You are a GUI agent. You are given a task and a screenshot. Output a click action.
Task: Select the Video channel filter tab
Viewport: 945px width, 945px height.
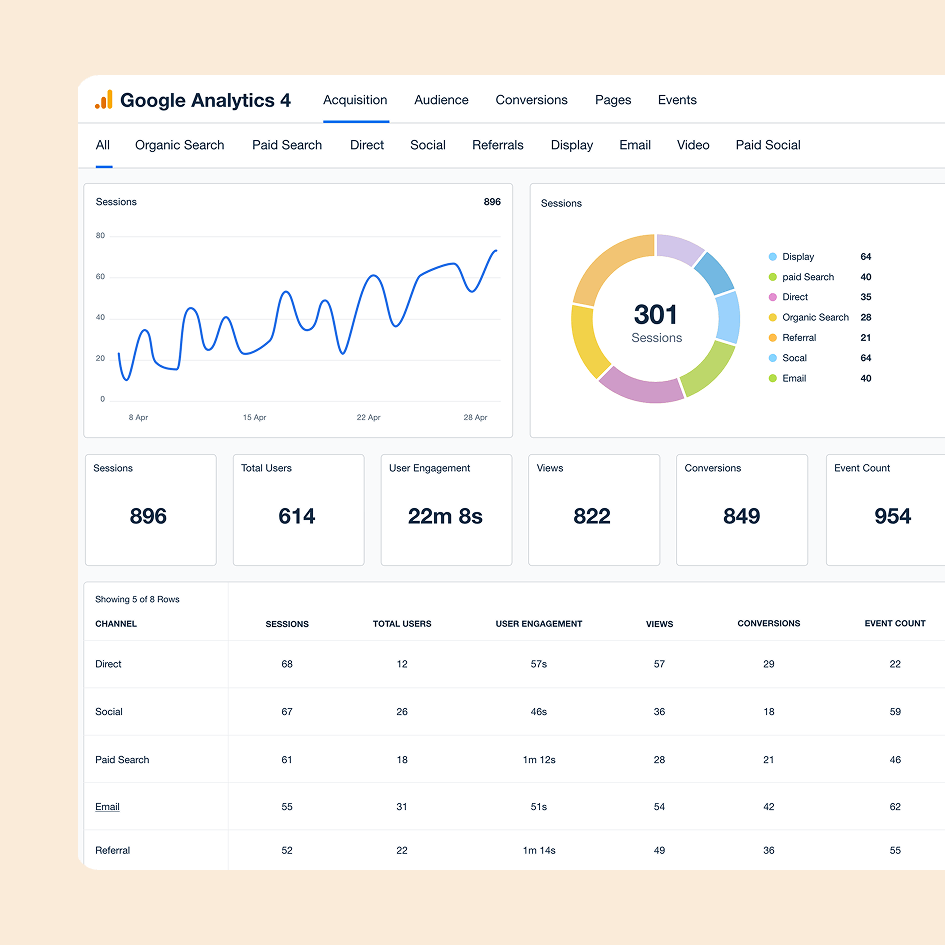point(693,145)
